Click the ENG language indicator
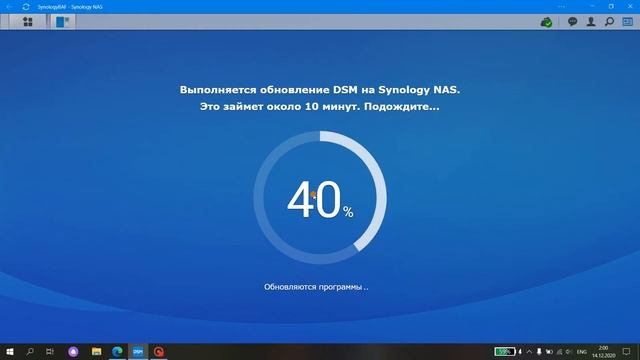640x360 pixels. pos(582,352)
